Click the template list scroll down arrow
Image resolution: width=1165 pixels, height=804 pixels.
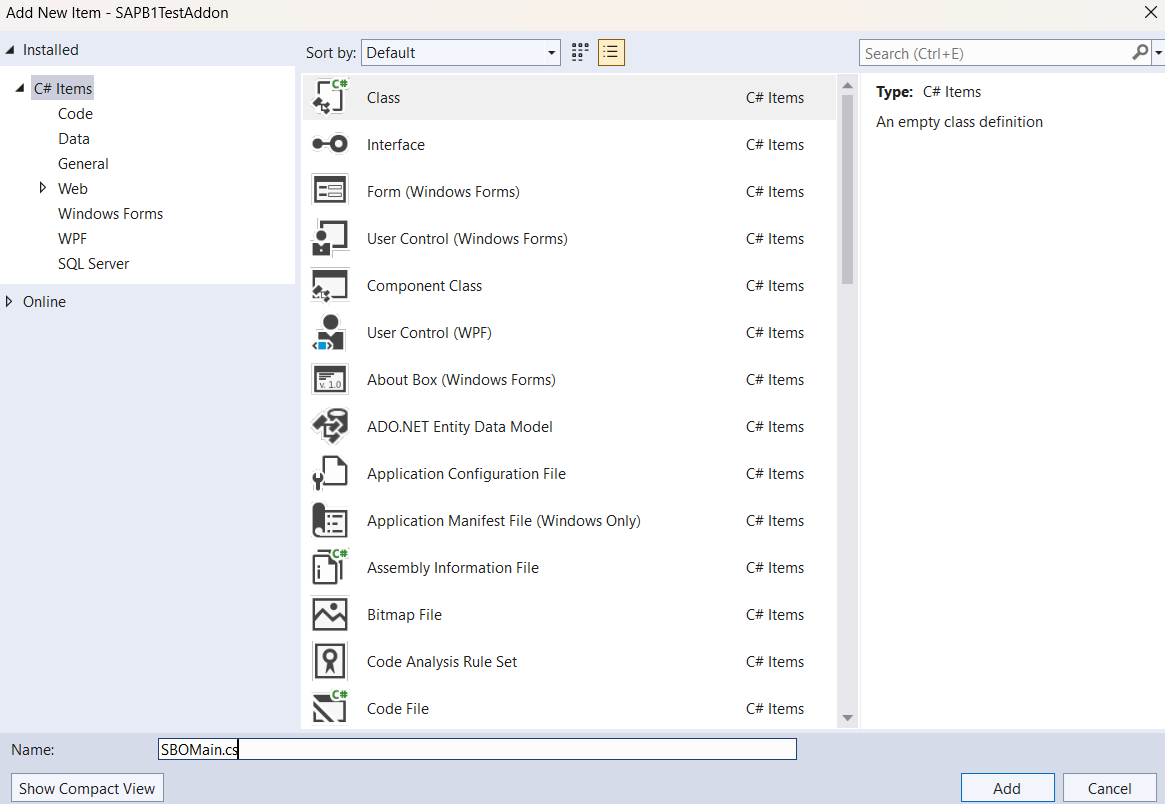pyautogui.click(x=847, y=717)
